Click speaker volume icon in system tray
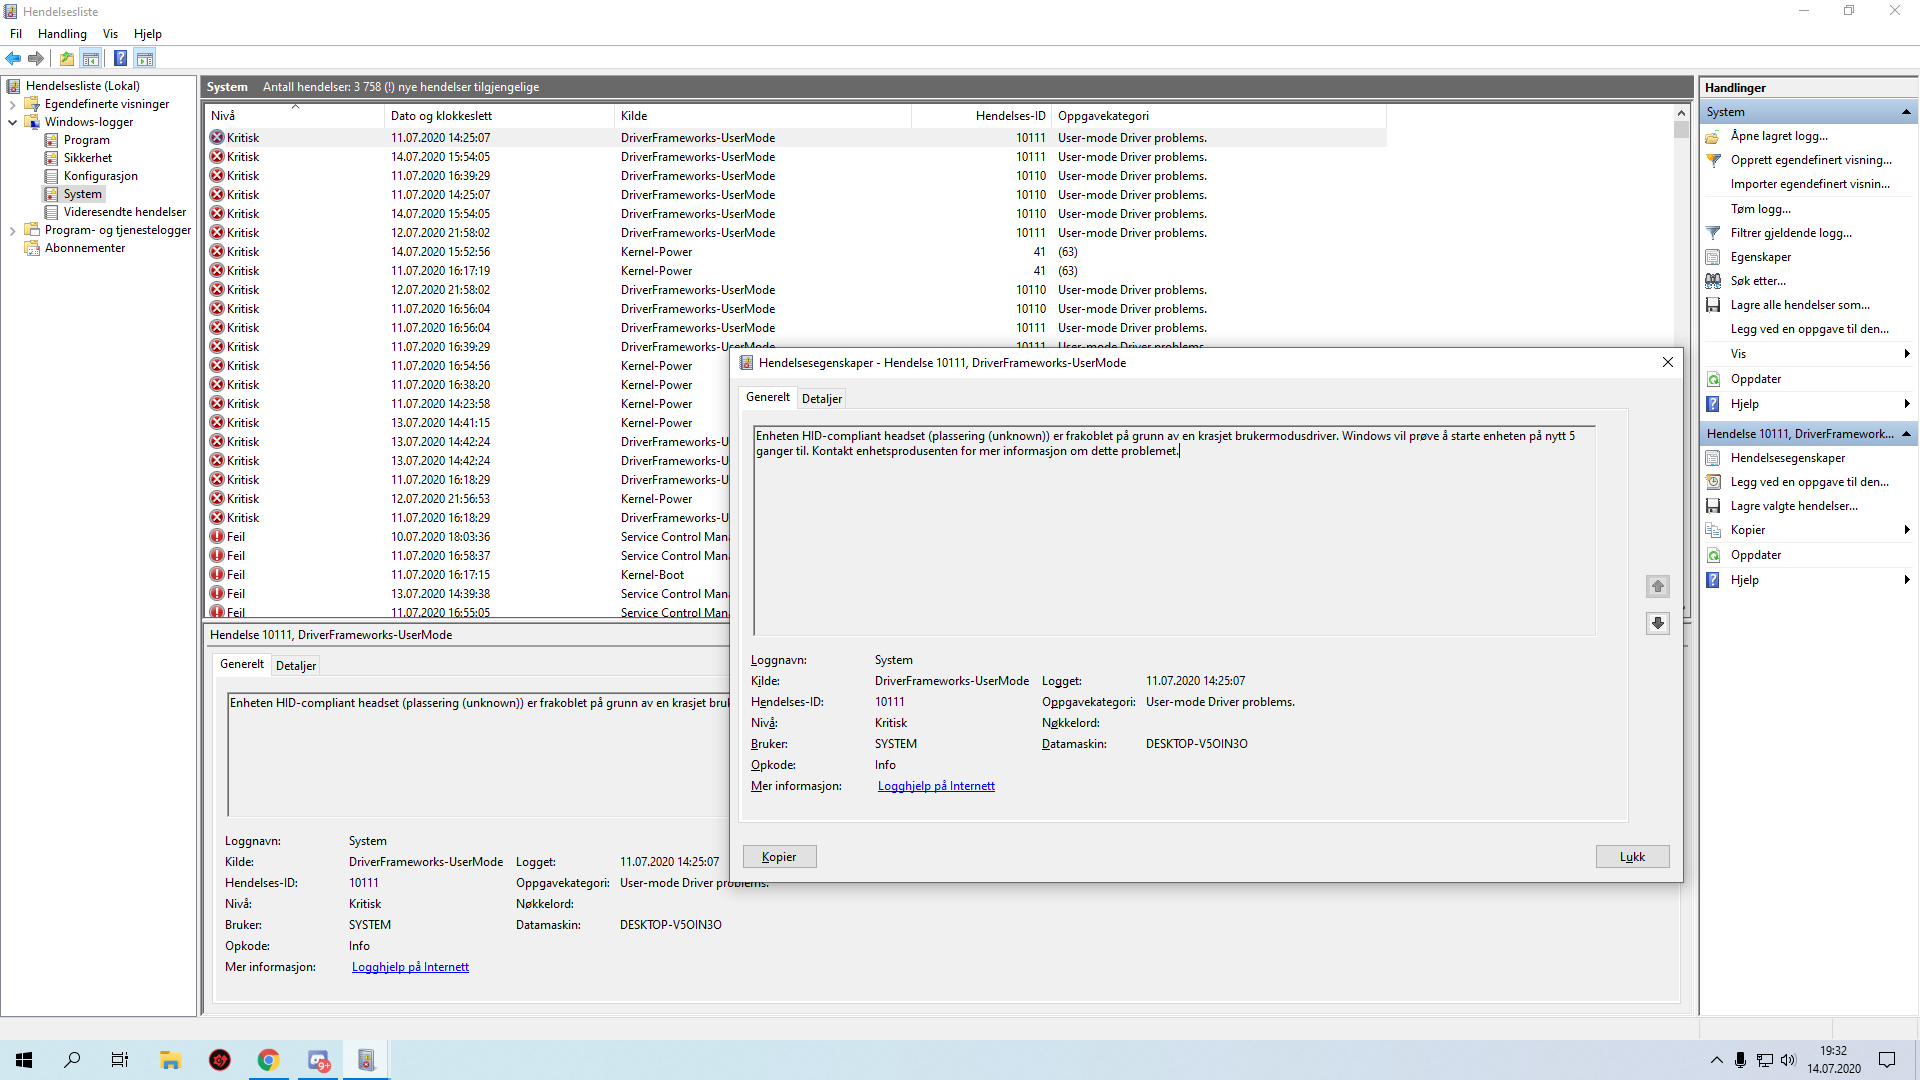 click(1788, 1060)
